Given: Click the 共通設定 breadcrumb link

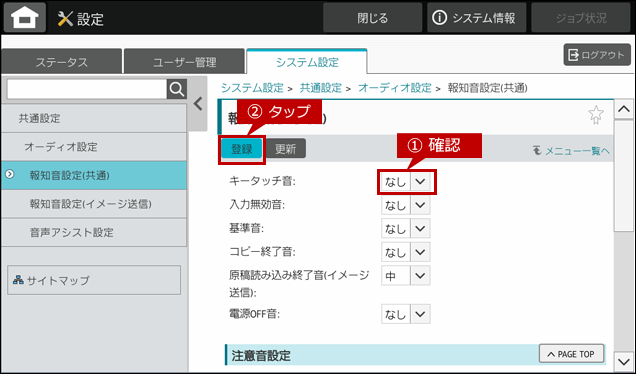Looking at the screenshot, I should 320,88.
